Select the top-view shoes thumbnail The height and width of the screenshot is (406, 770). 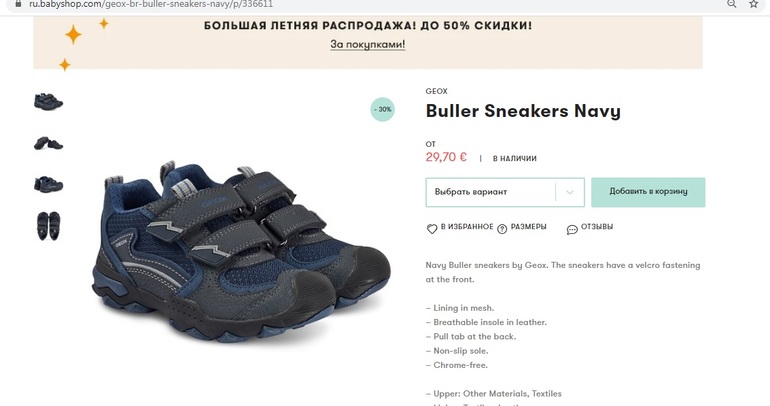(x=48, y=226)
